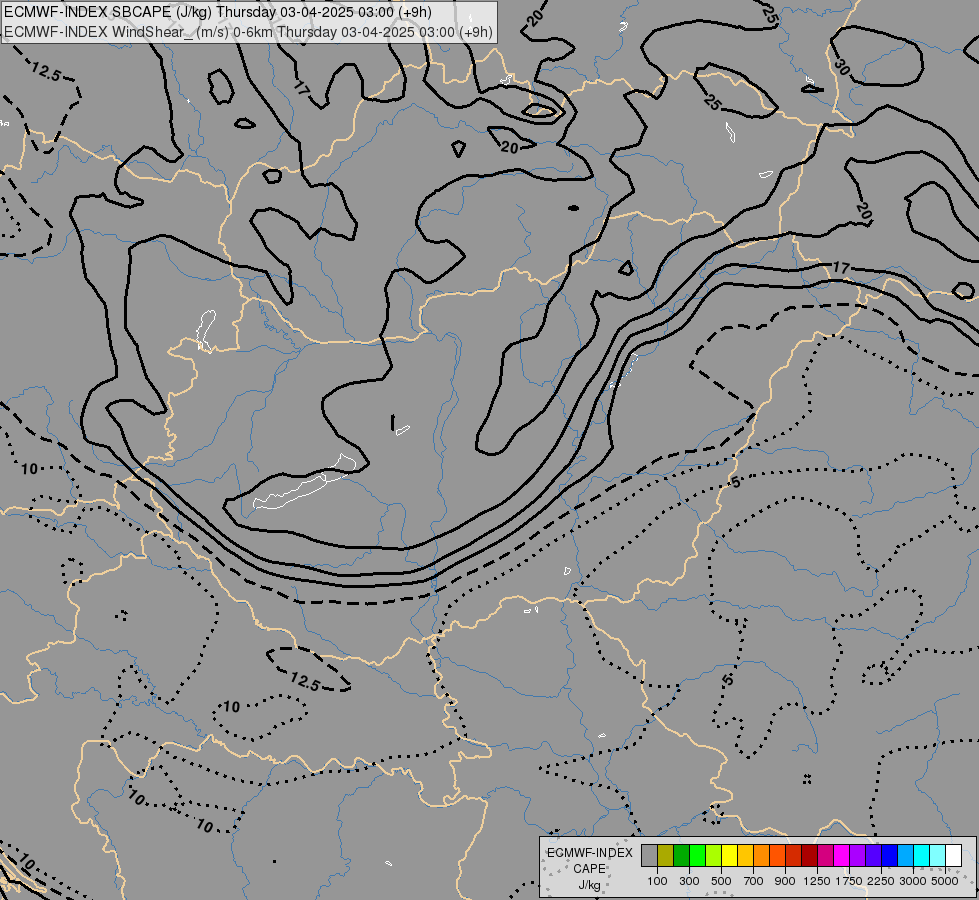Pick the dark green legend swatch
This screenshot has width=979, height=900.
[x=682, y=856]
